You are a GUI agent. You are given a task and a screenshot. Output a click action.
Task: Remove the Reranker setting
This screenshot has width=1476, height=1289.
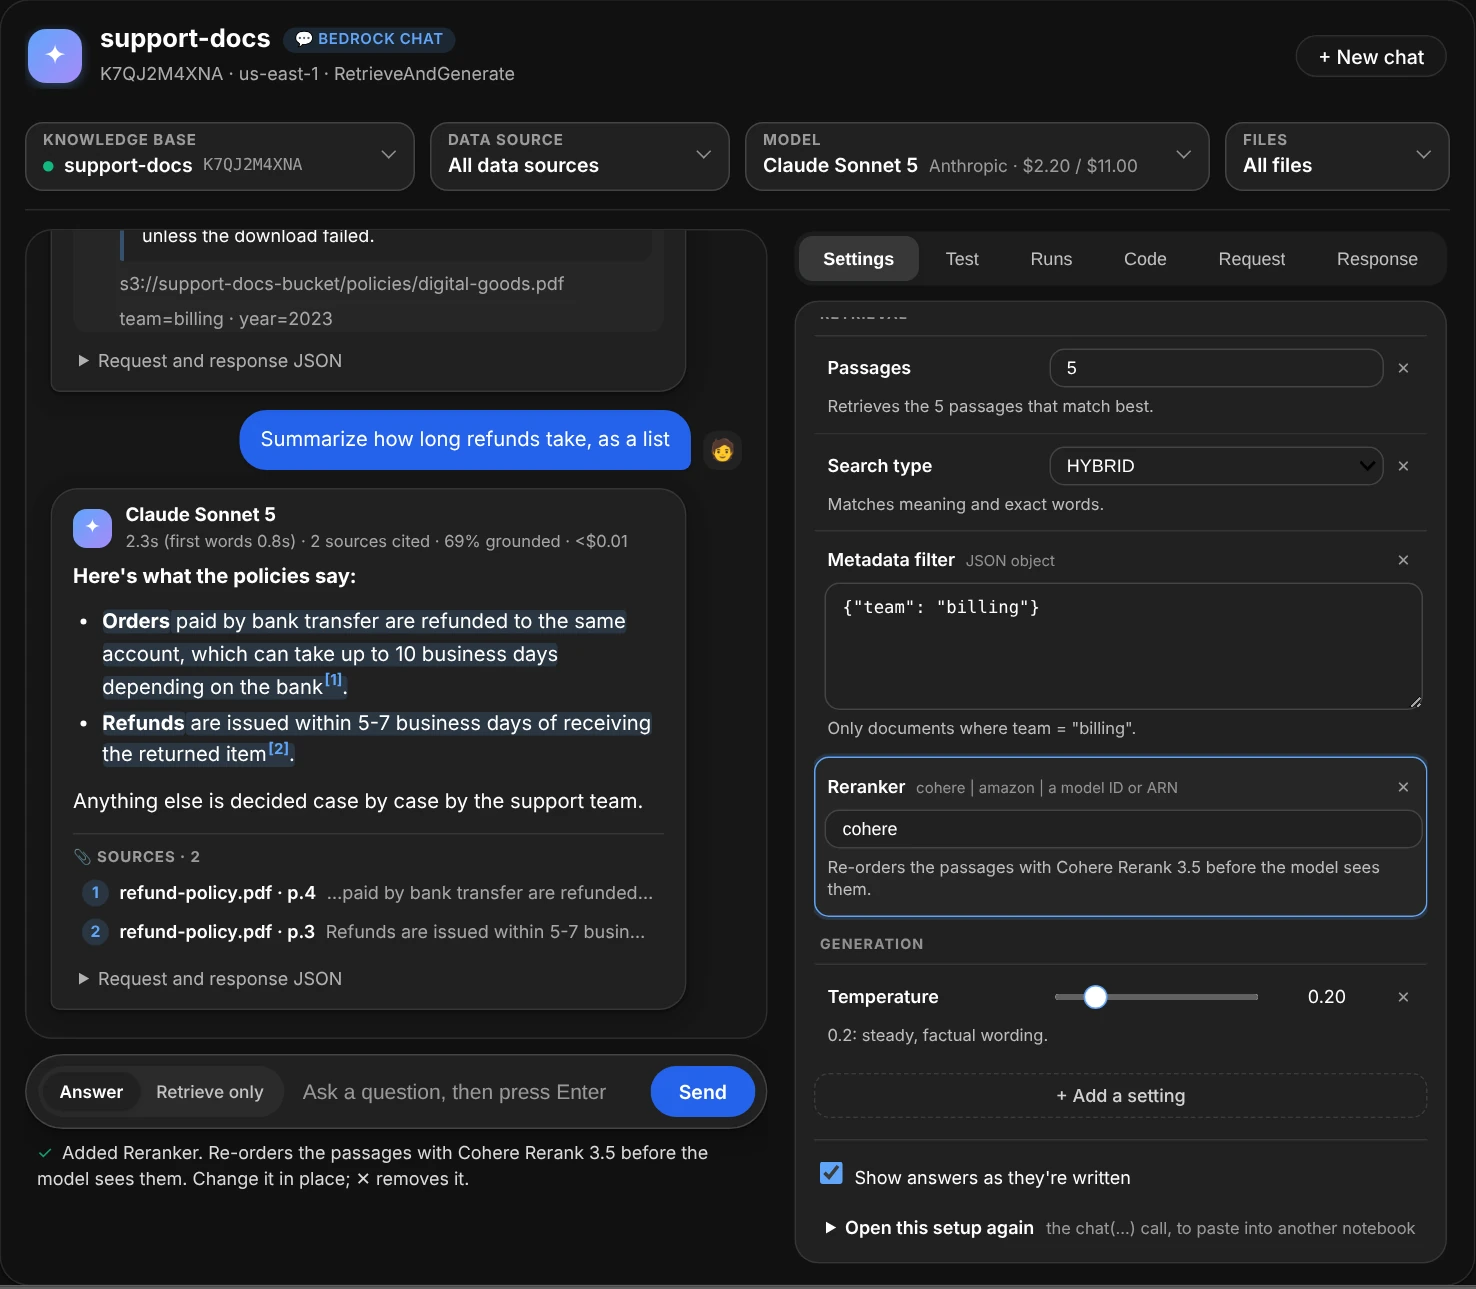pos(1403,787)
